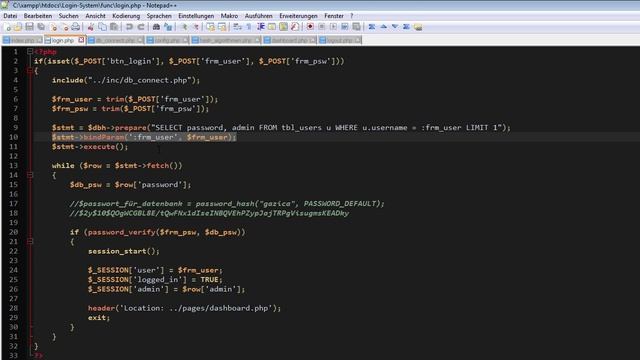Screen dimensions: 640x360
Task: Switch to the db_connect.php tab
Action: [x=115, y=40]
